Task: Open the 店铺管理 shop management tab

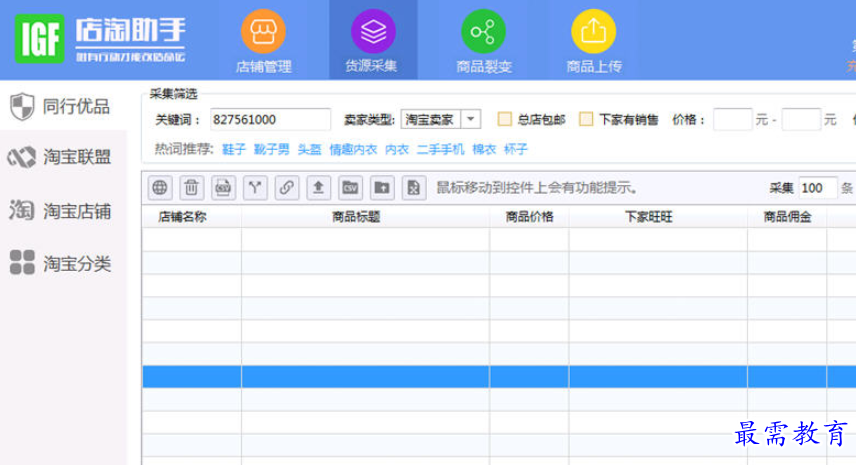Action: [263, 42]
